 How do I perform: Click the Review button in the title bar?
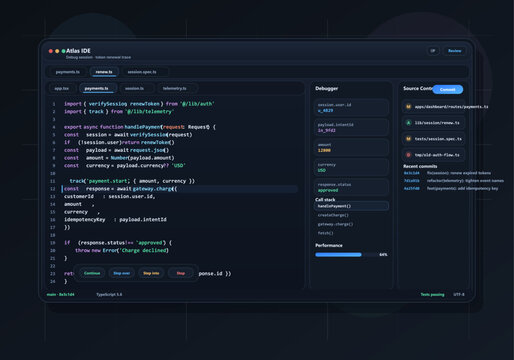tap(454, 51)
